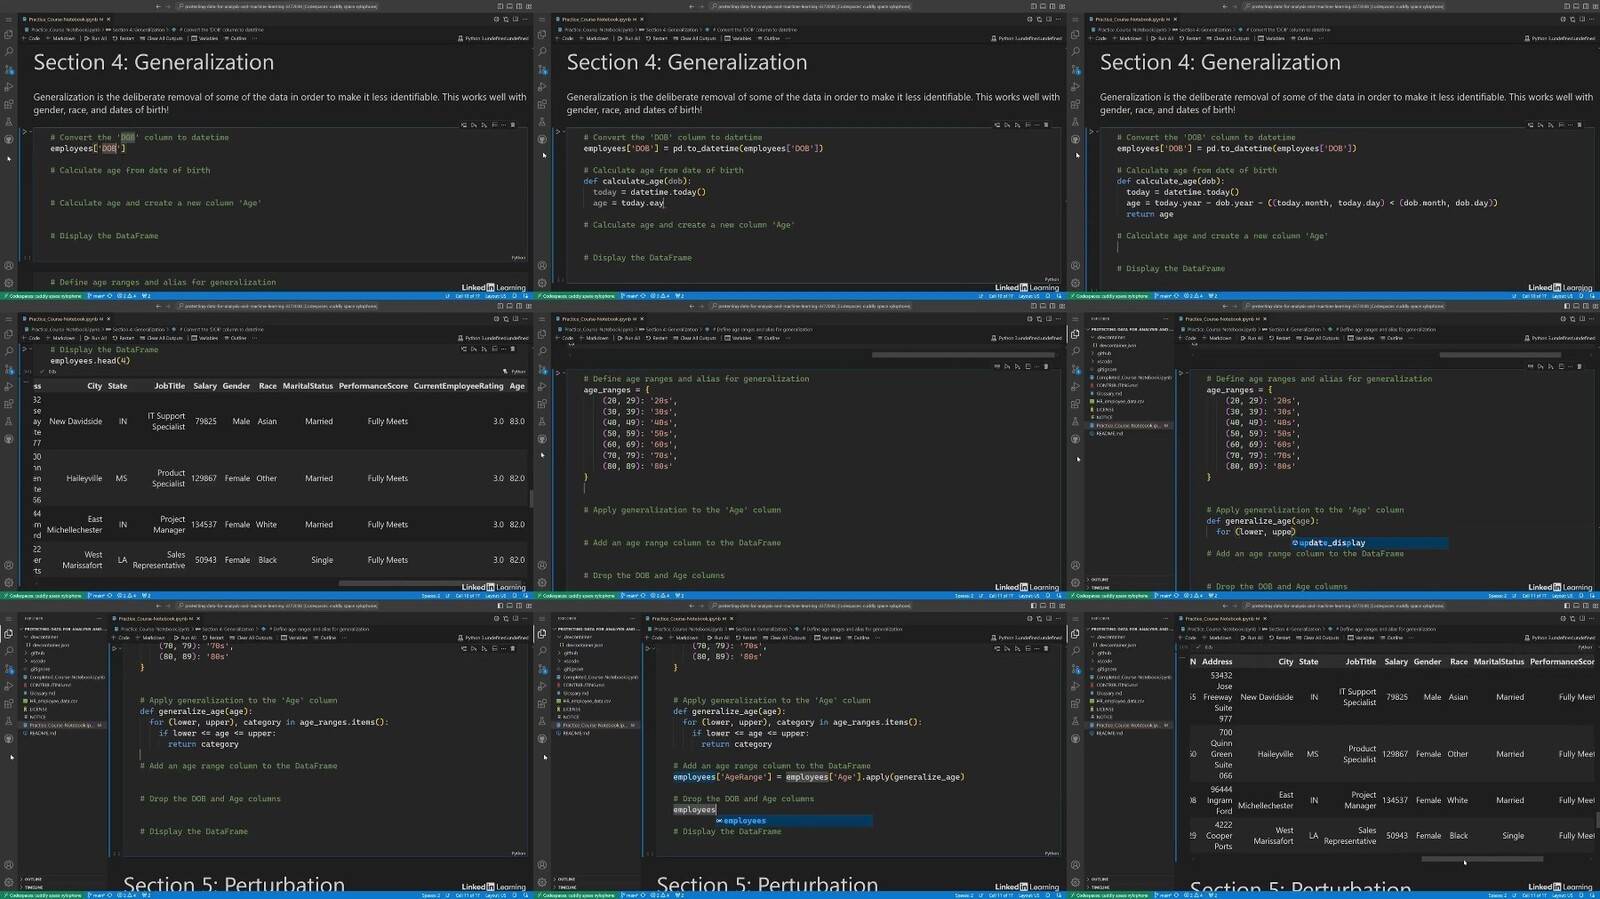Open Explorer in the bare employees['DOB'] frame

pos(8,33)
